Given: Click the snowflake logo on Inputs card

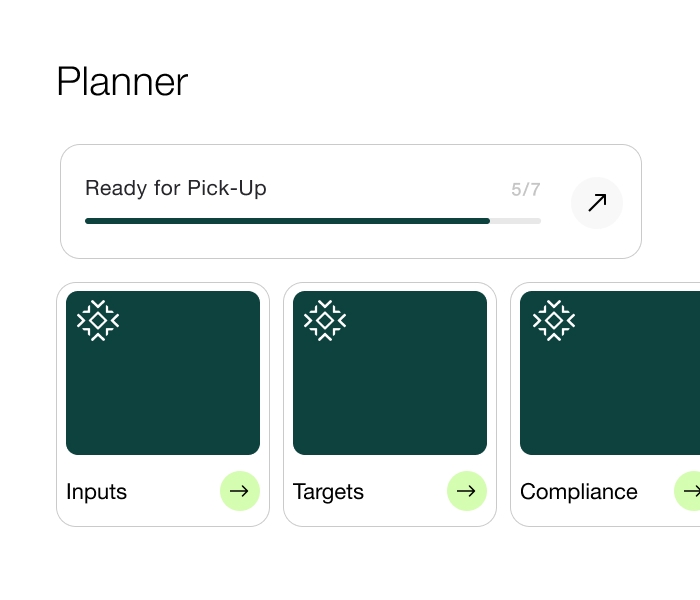Looking at the screenshot, I should pyautogui.click(x=98, y=320).
